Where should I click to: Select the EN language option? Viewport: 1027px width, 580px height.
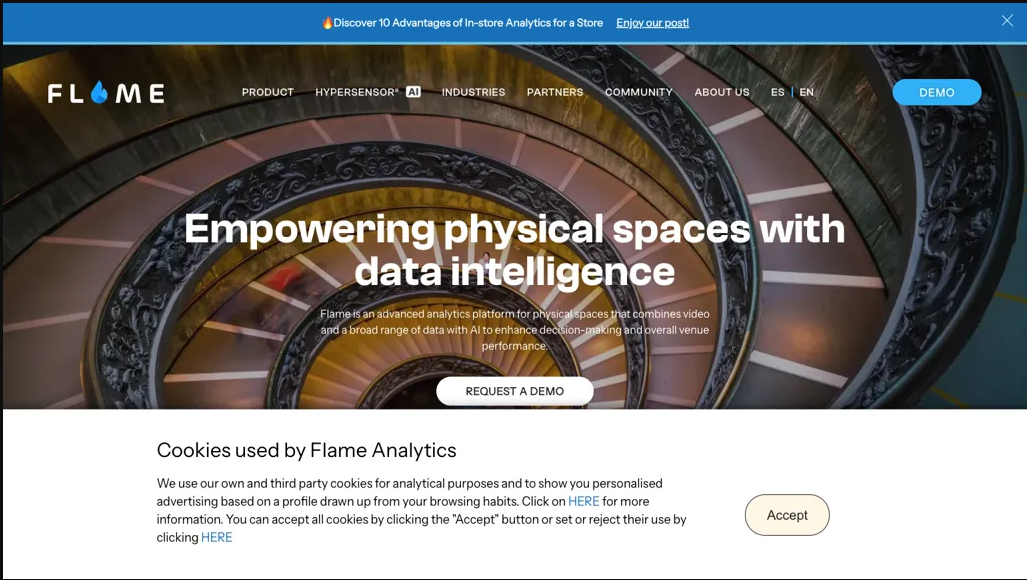[x=806, y=92]
